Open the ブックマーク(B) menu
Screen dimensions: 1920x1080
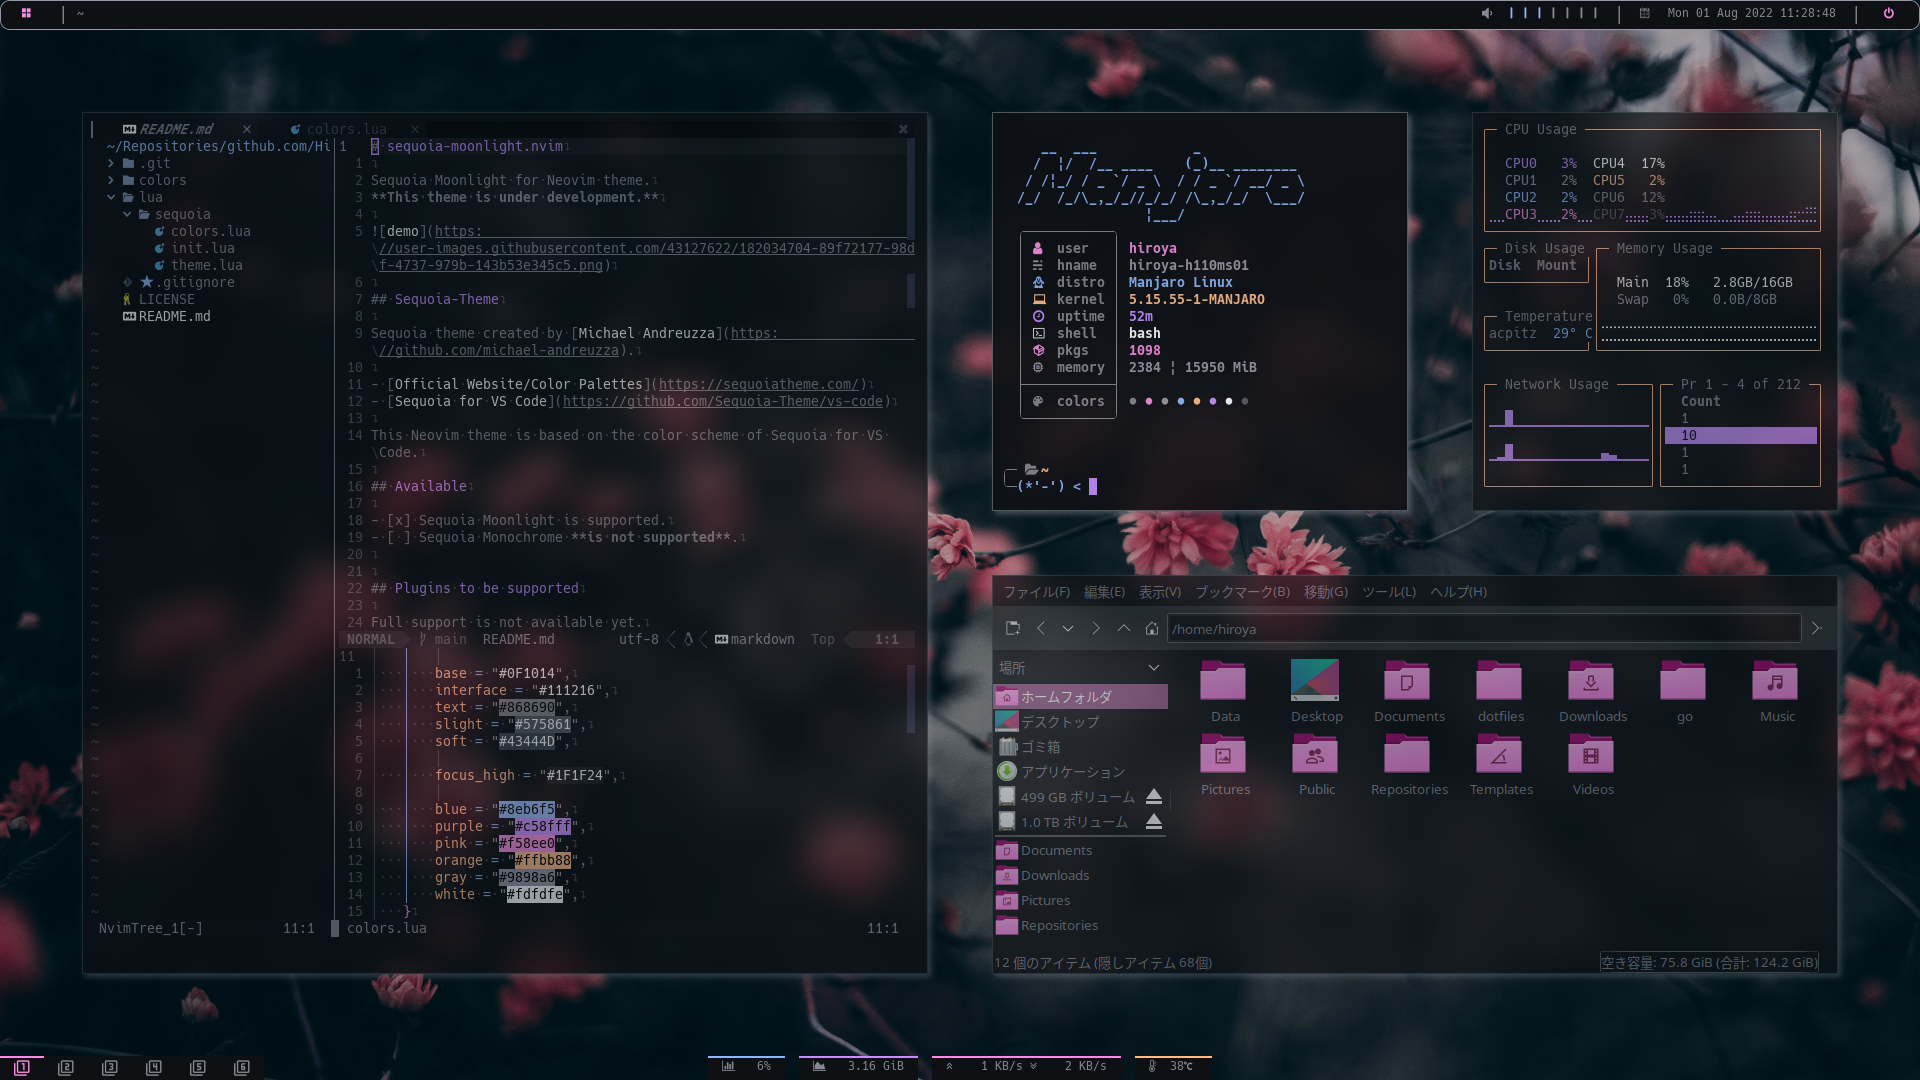click(x=1242, y=592)
